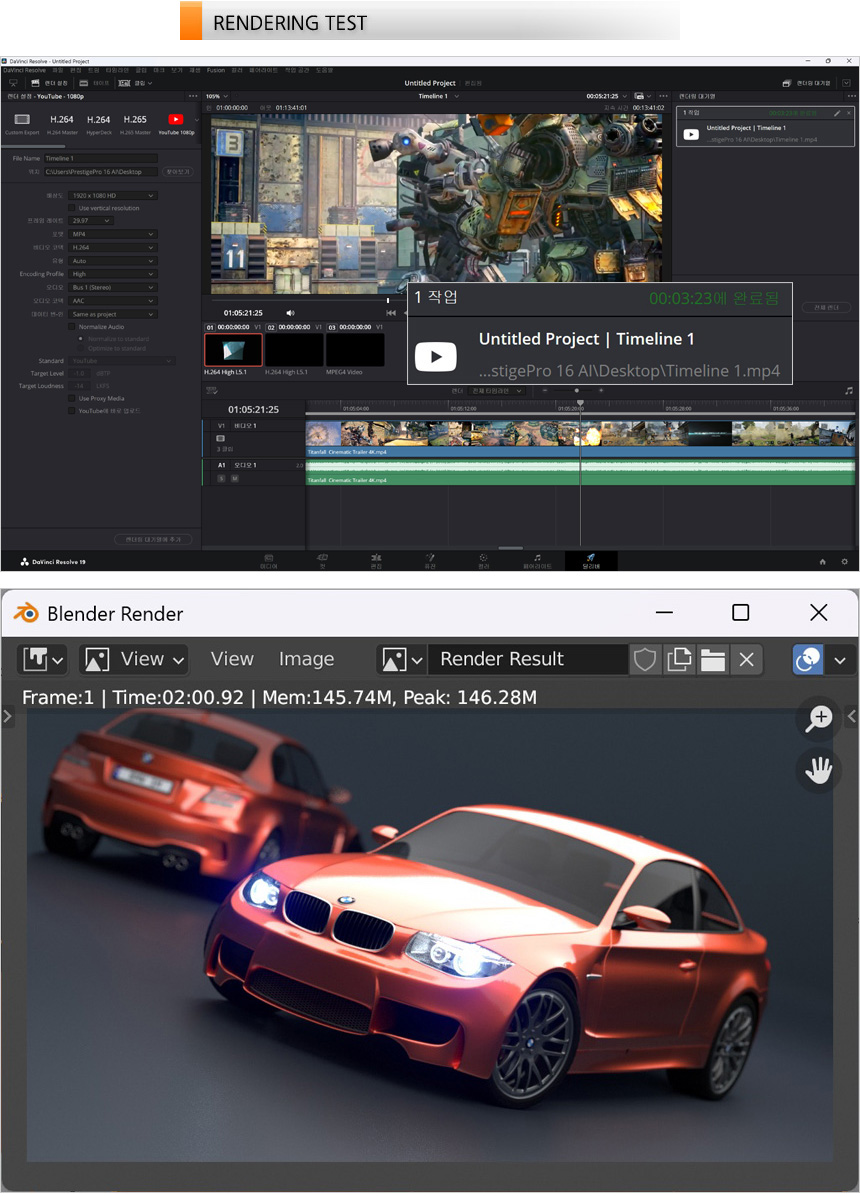This screenshot has height=1196, width=860.
Task: Activate the pan hand tool in Blender
Action: [819, 770]
